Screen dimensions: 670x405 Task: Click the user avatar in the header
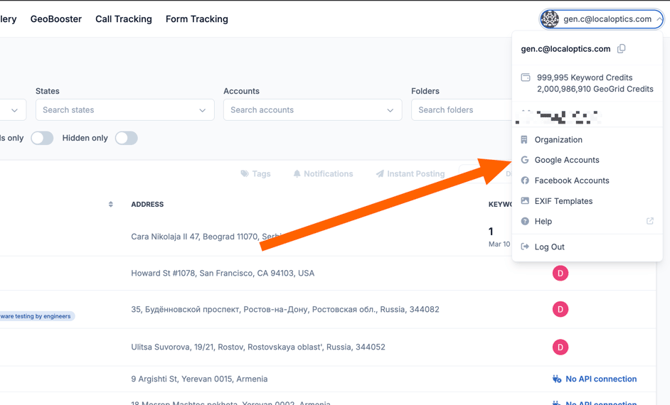(550, 19)
